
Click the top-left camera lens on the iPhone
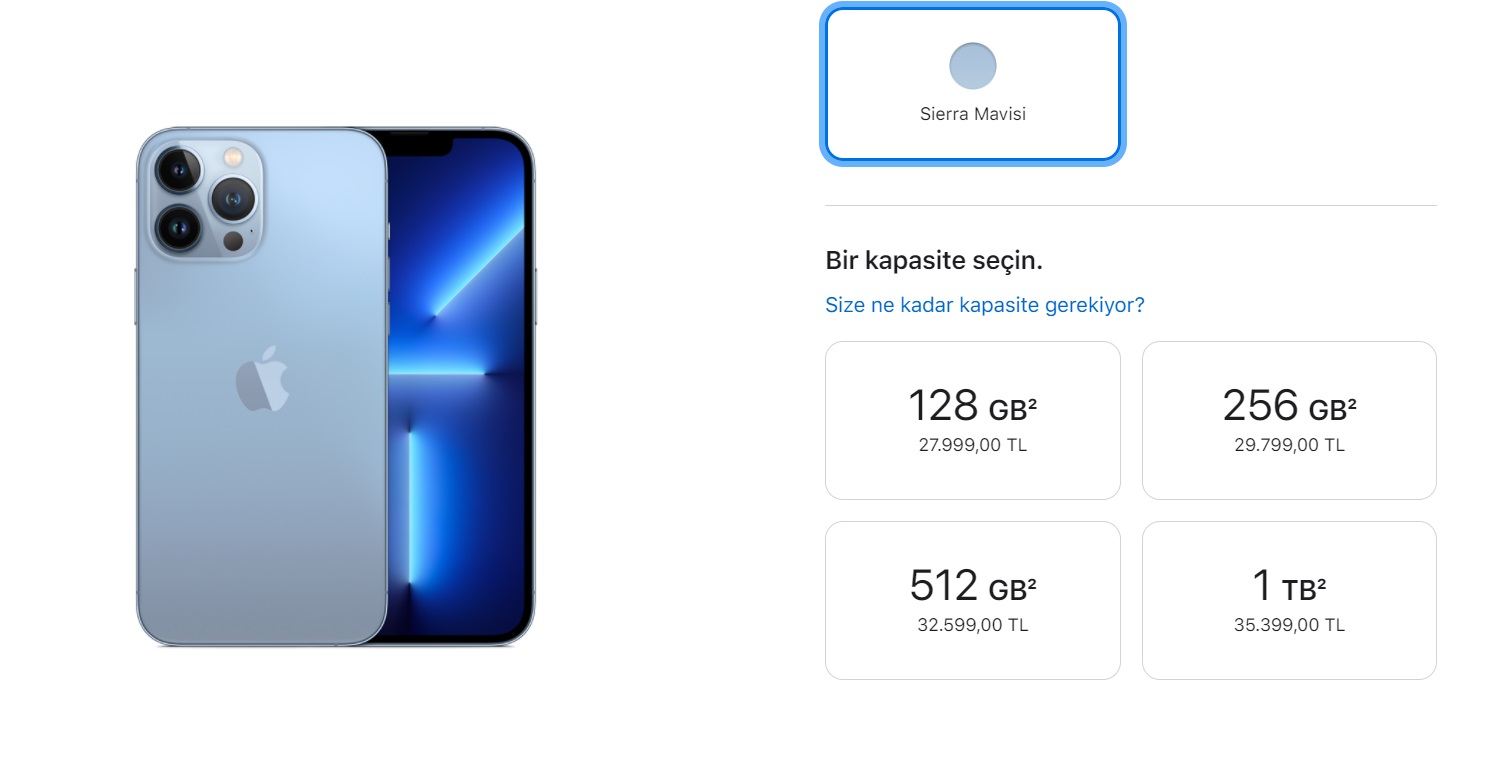[179, 171]
